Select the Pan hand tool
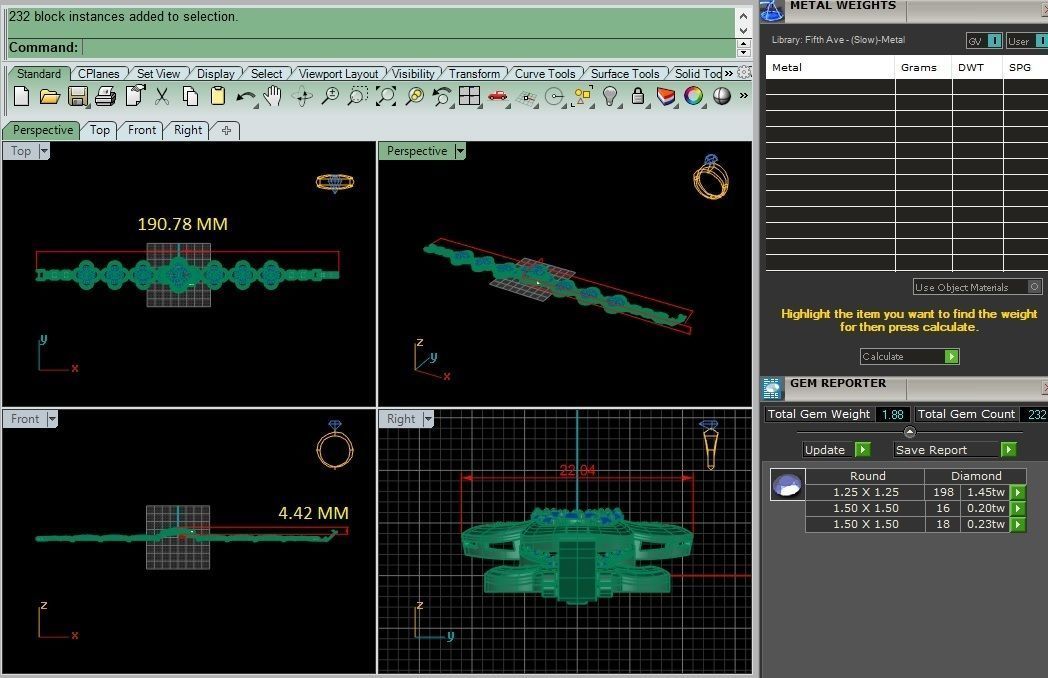The width and height of the screenshot is (1048, 678). point(272,97)
